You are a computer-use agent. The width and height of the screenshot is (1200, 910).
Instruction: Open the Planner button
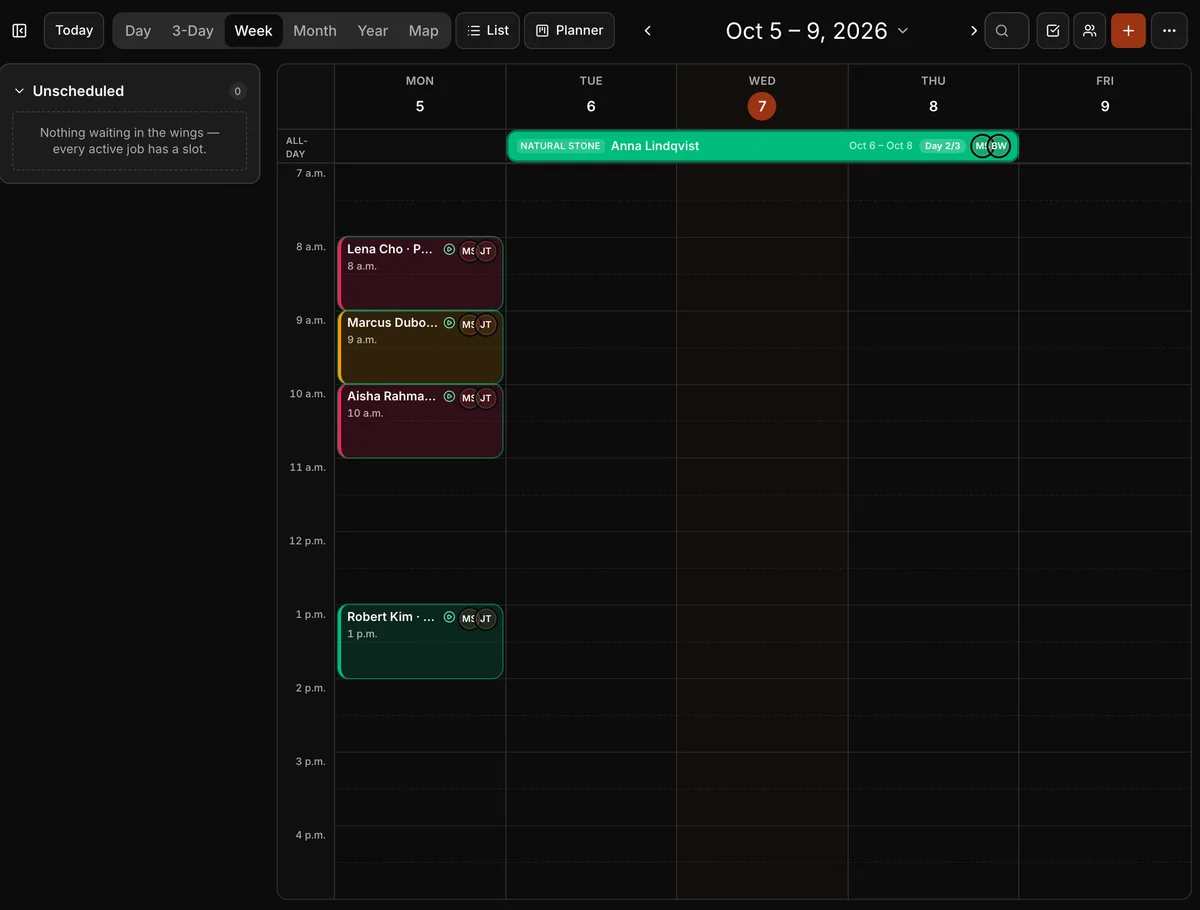[x=569, y=31]
